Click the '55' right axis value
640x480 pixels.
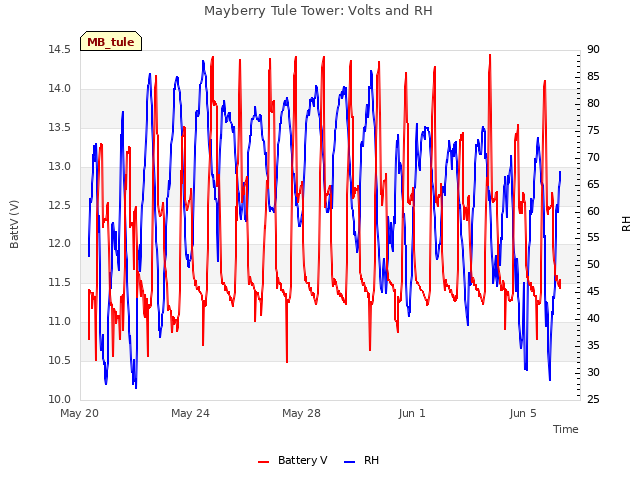coord(593,238)
